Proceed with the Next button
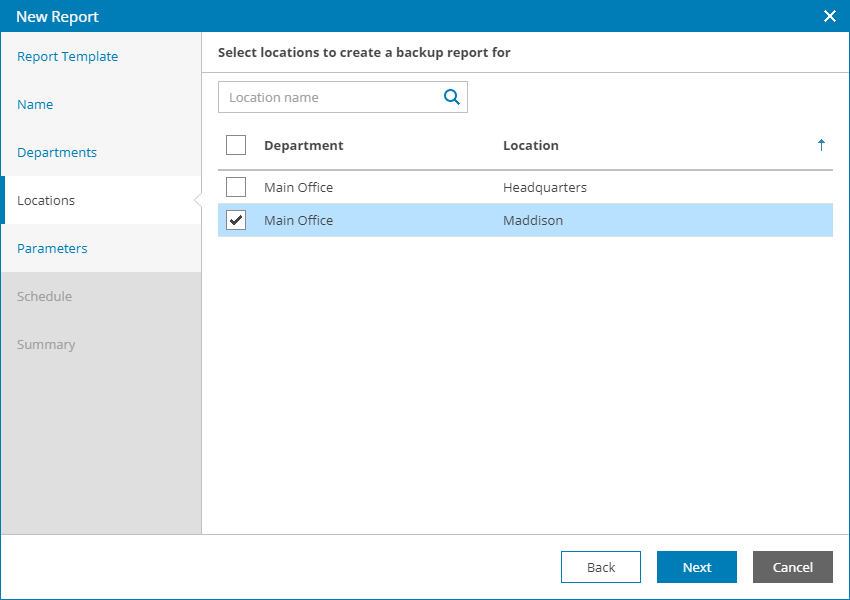 click(x=697, y=567)
